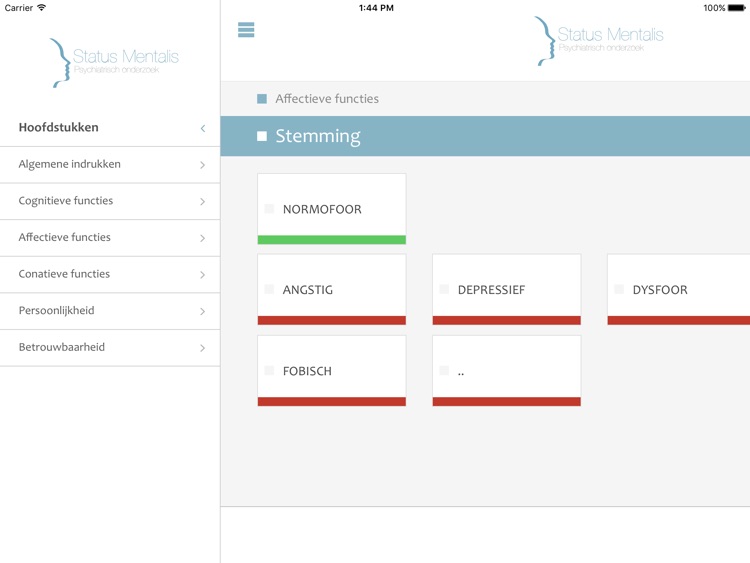Click the Status Mentalis logo in header
This screenshot has width=750, height=563.
(x=598, y=41)
